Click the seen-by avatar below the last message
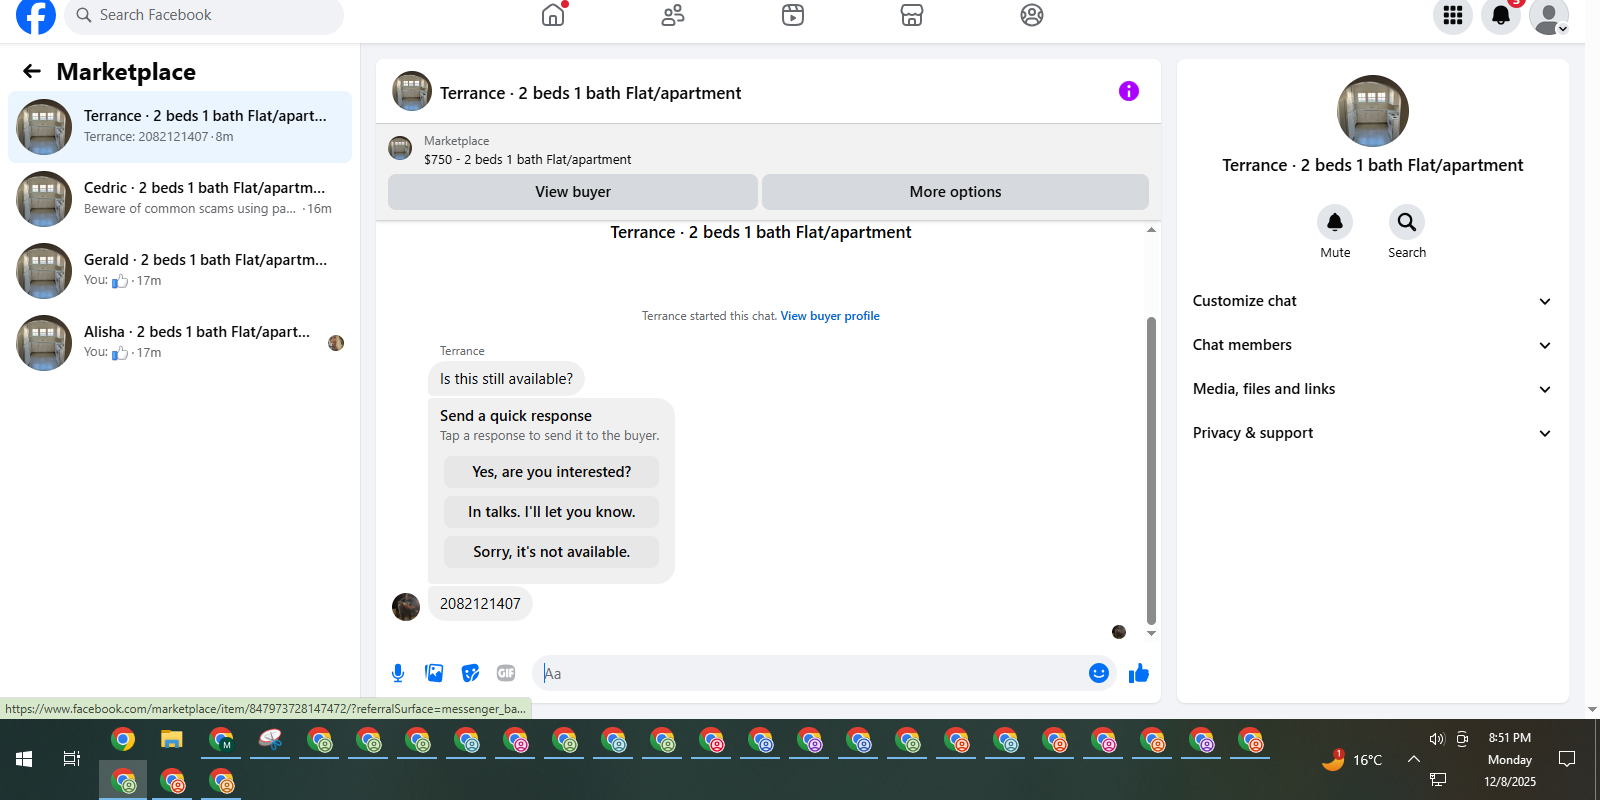The height and width of the screenshot is (800, 1600). [1119, 632]
